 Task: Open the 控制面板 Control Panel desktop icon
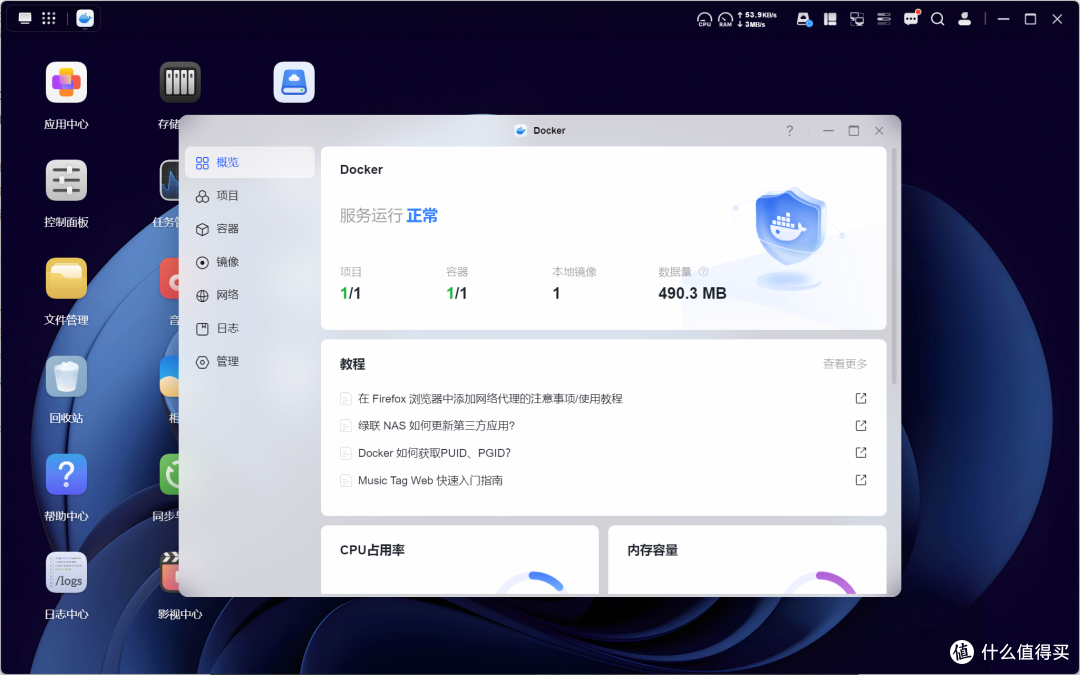(66, 180)
